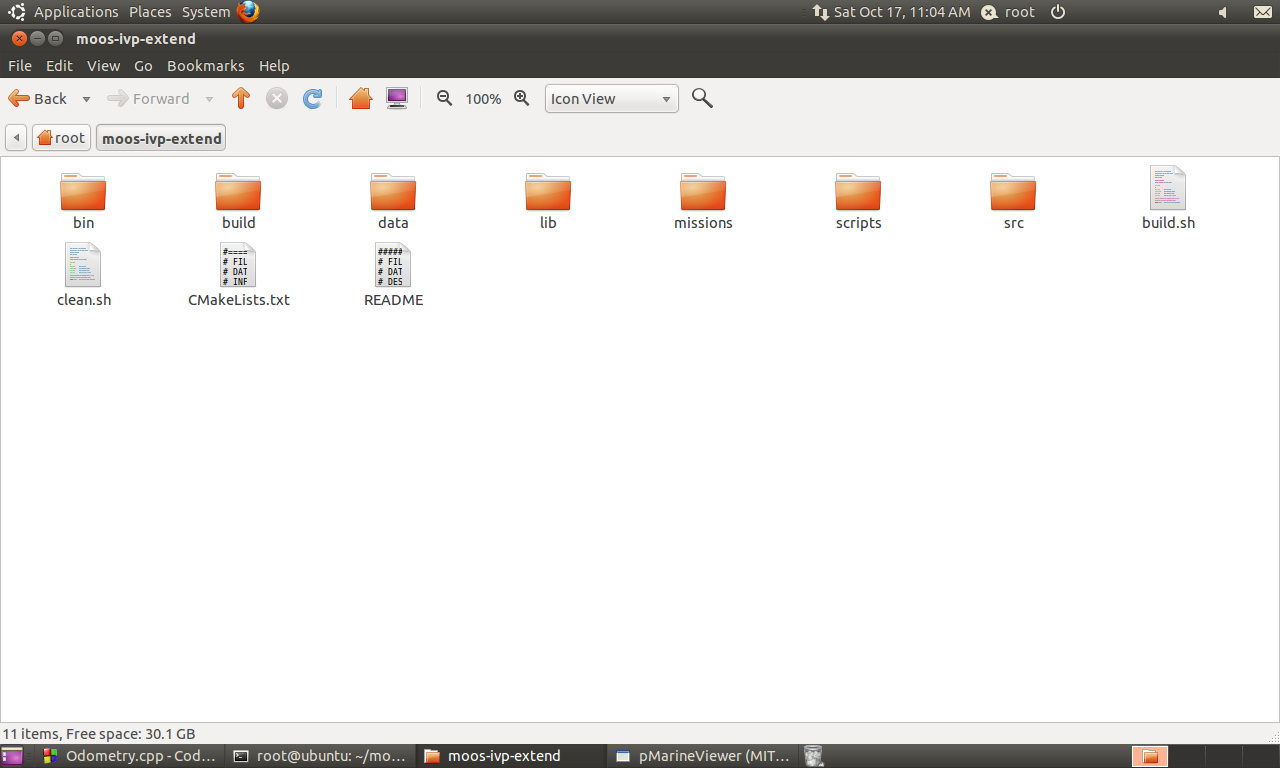Navigate to root in the path bar
Viewport: 1280px width, 768px height.
[x=62, y=138]
